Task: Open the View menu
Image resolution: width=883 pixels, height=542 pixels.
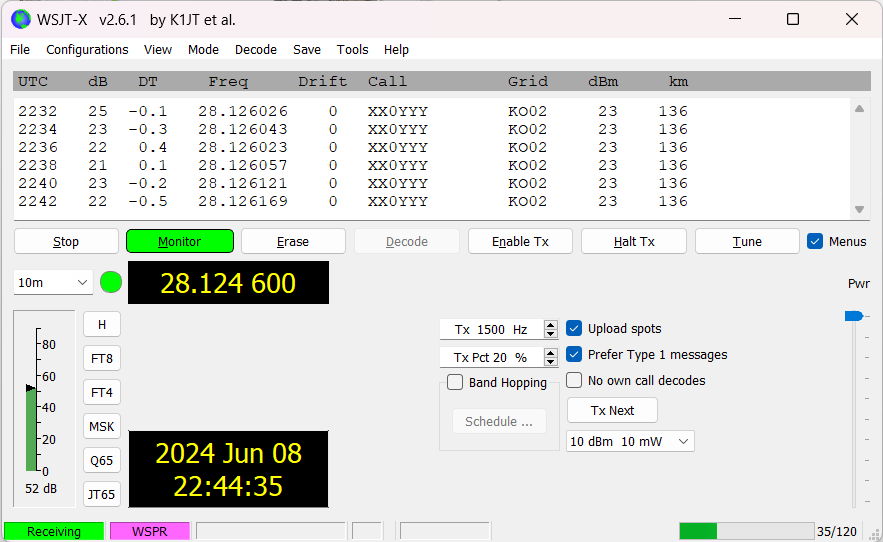Action: (x=158, y=50)
